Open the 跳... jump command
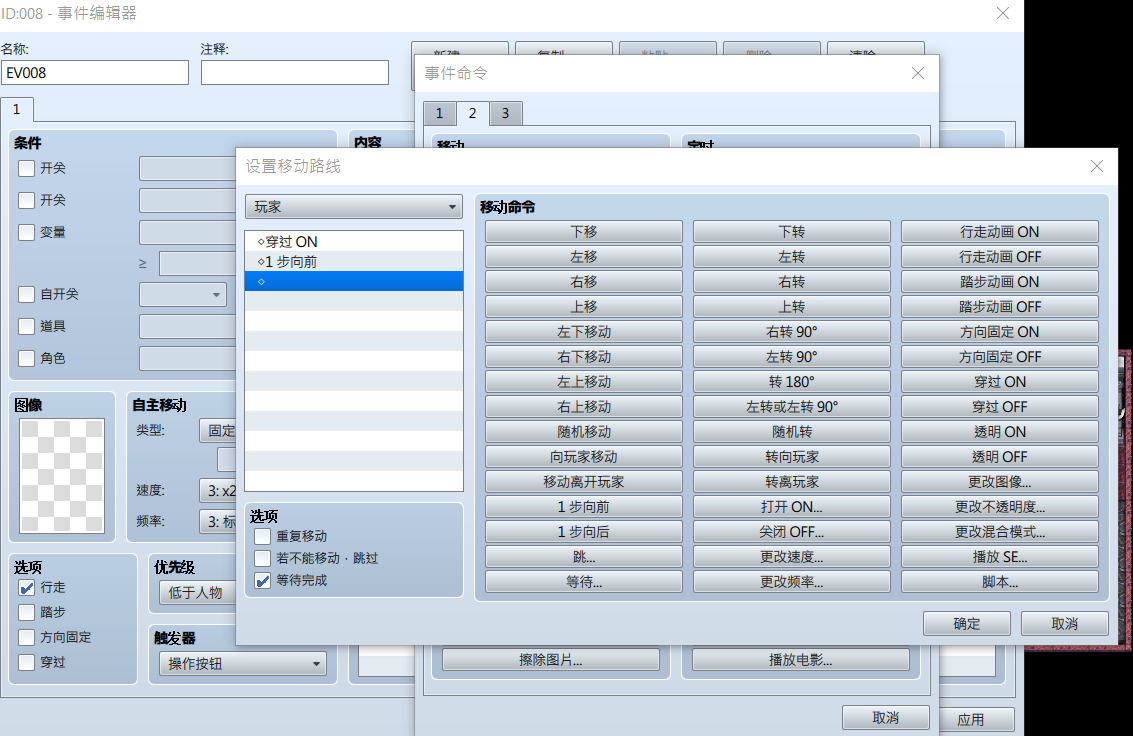The image size is (1133, 736). (583, 557)
